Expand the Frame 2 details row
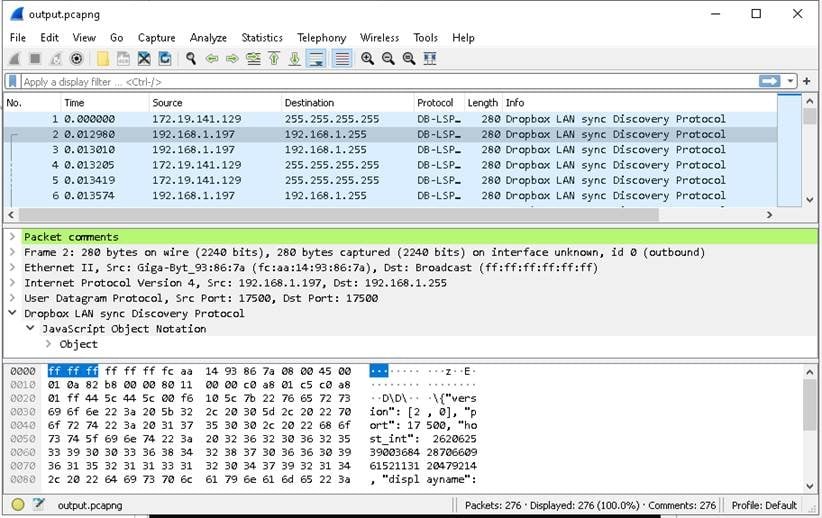The height and width of the screenshot is (518, 822). [x=12, y=252]
